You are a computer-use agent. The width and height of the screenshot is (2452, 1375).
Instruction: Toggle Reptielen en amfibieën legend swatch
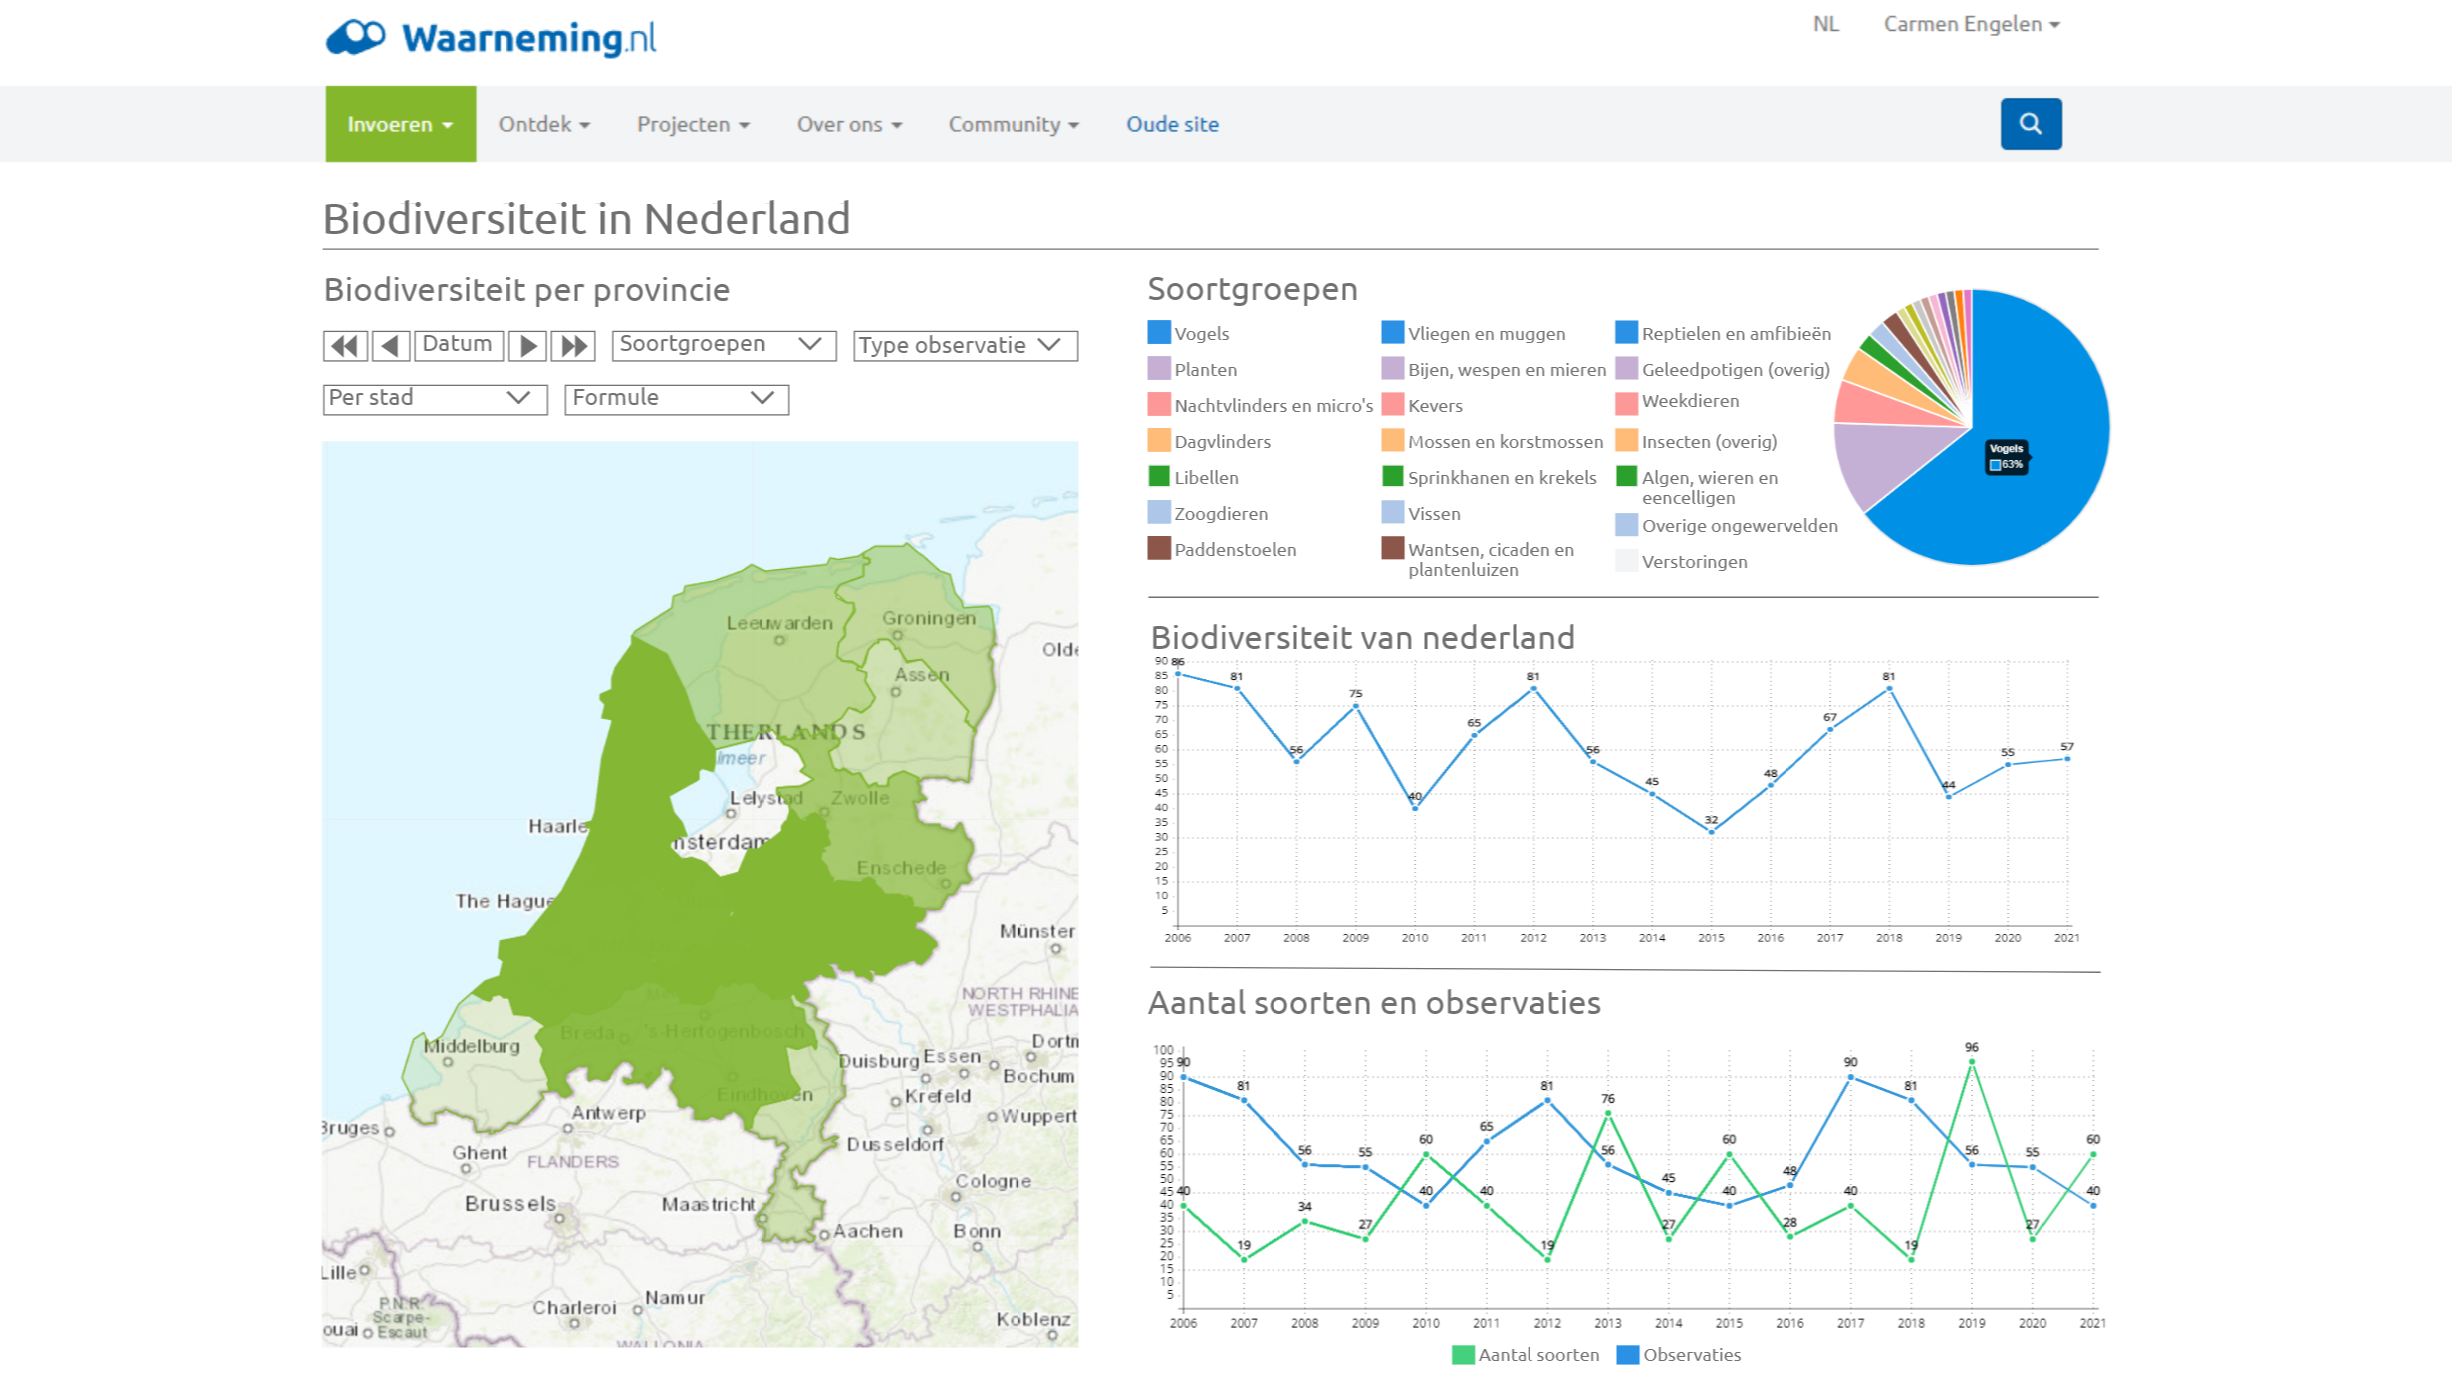tap(1626, 332)
